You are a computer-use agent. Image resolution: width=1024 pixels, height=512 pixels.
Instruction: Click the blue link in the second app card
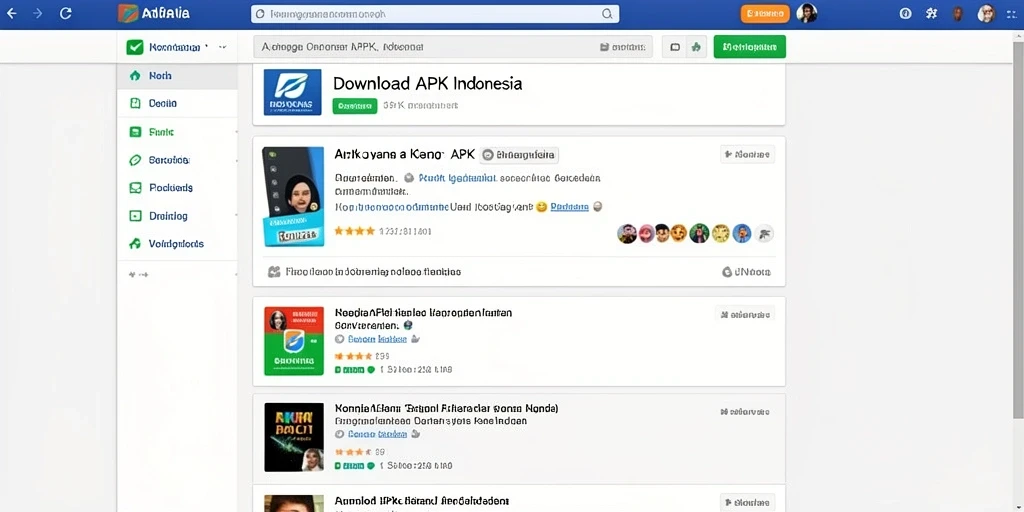(x=377, y=340)
